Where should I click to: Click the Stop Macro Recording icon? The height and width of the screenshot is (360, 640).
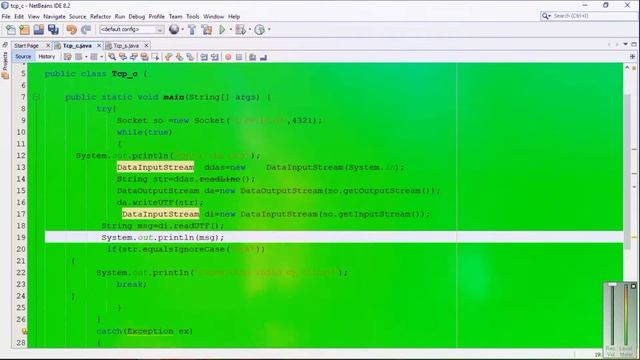click(239, 57)
